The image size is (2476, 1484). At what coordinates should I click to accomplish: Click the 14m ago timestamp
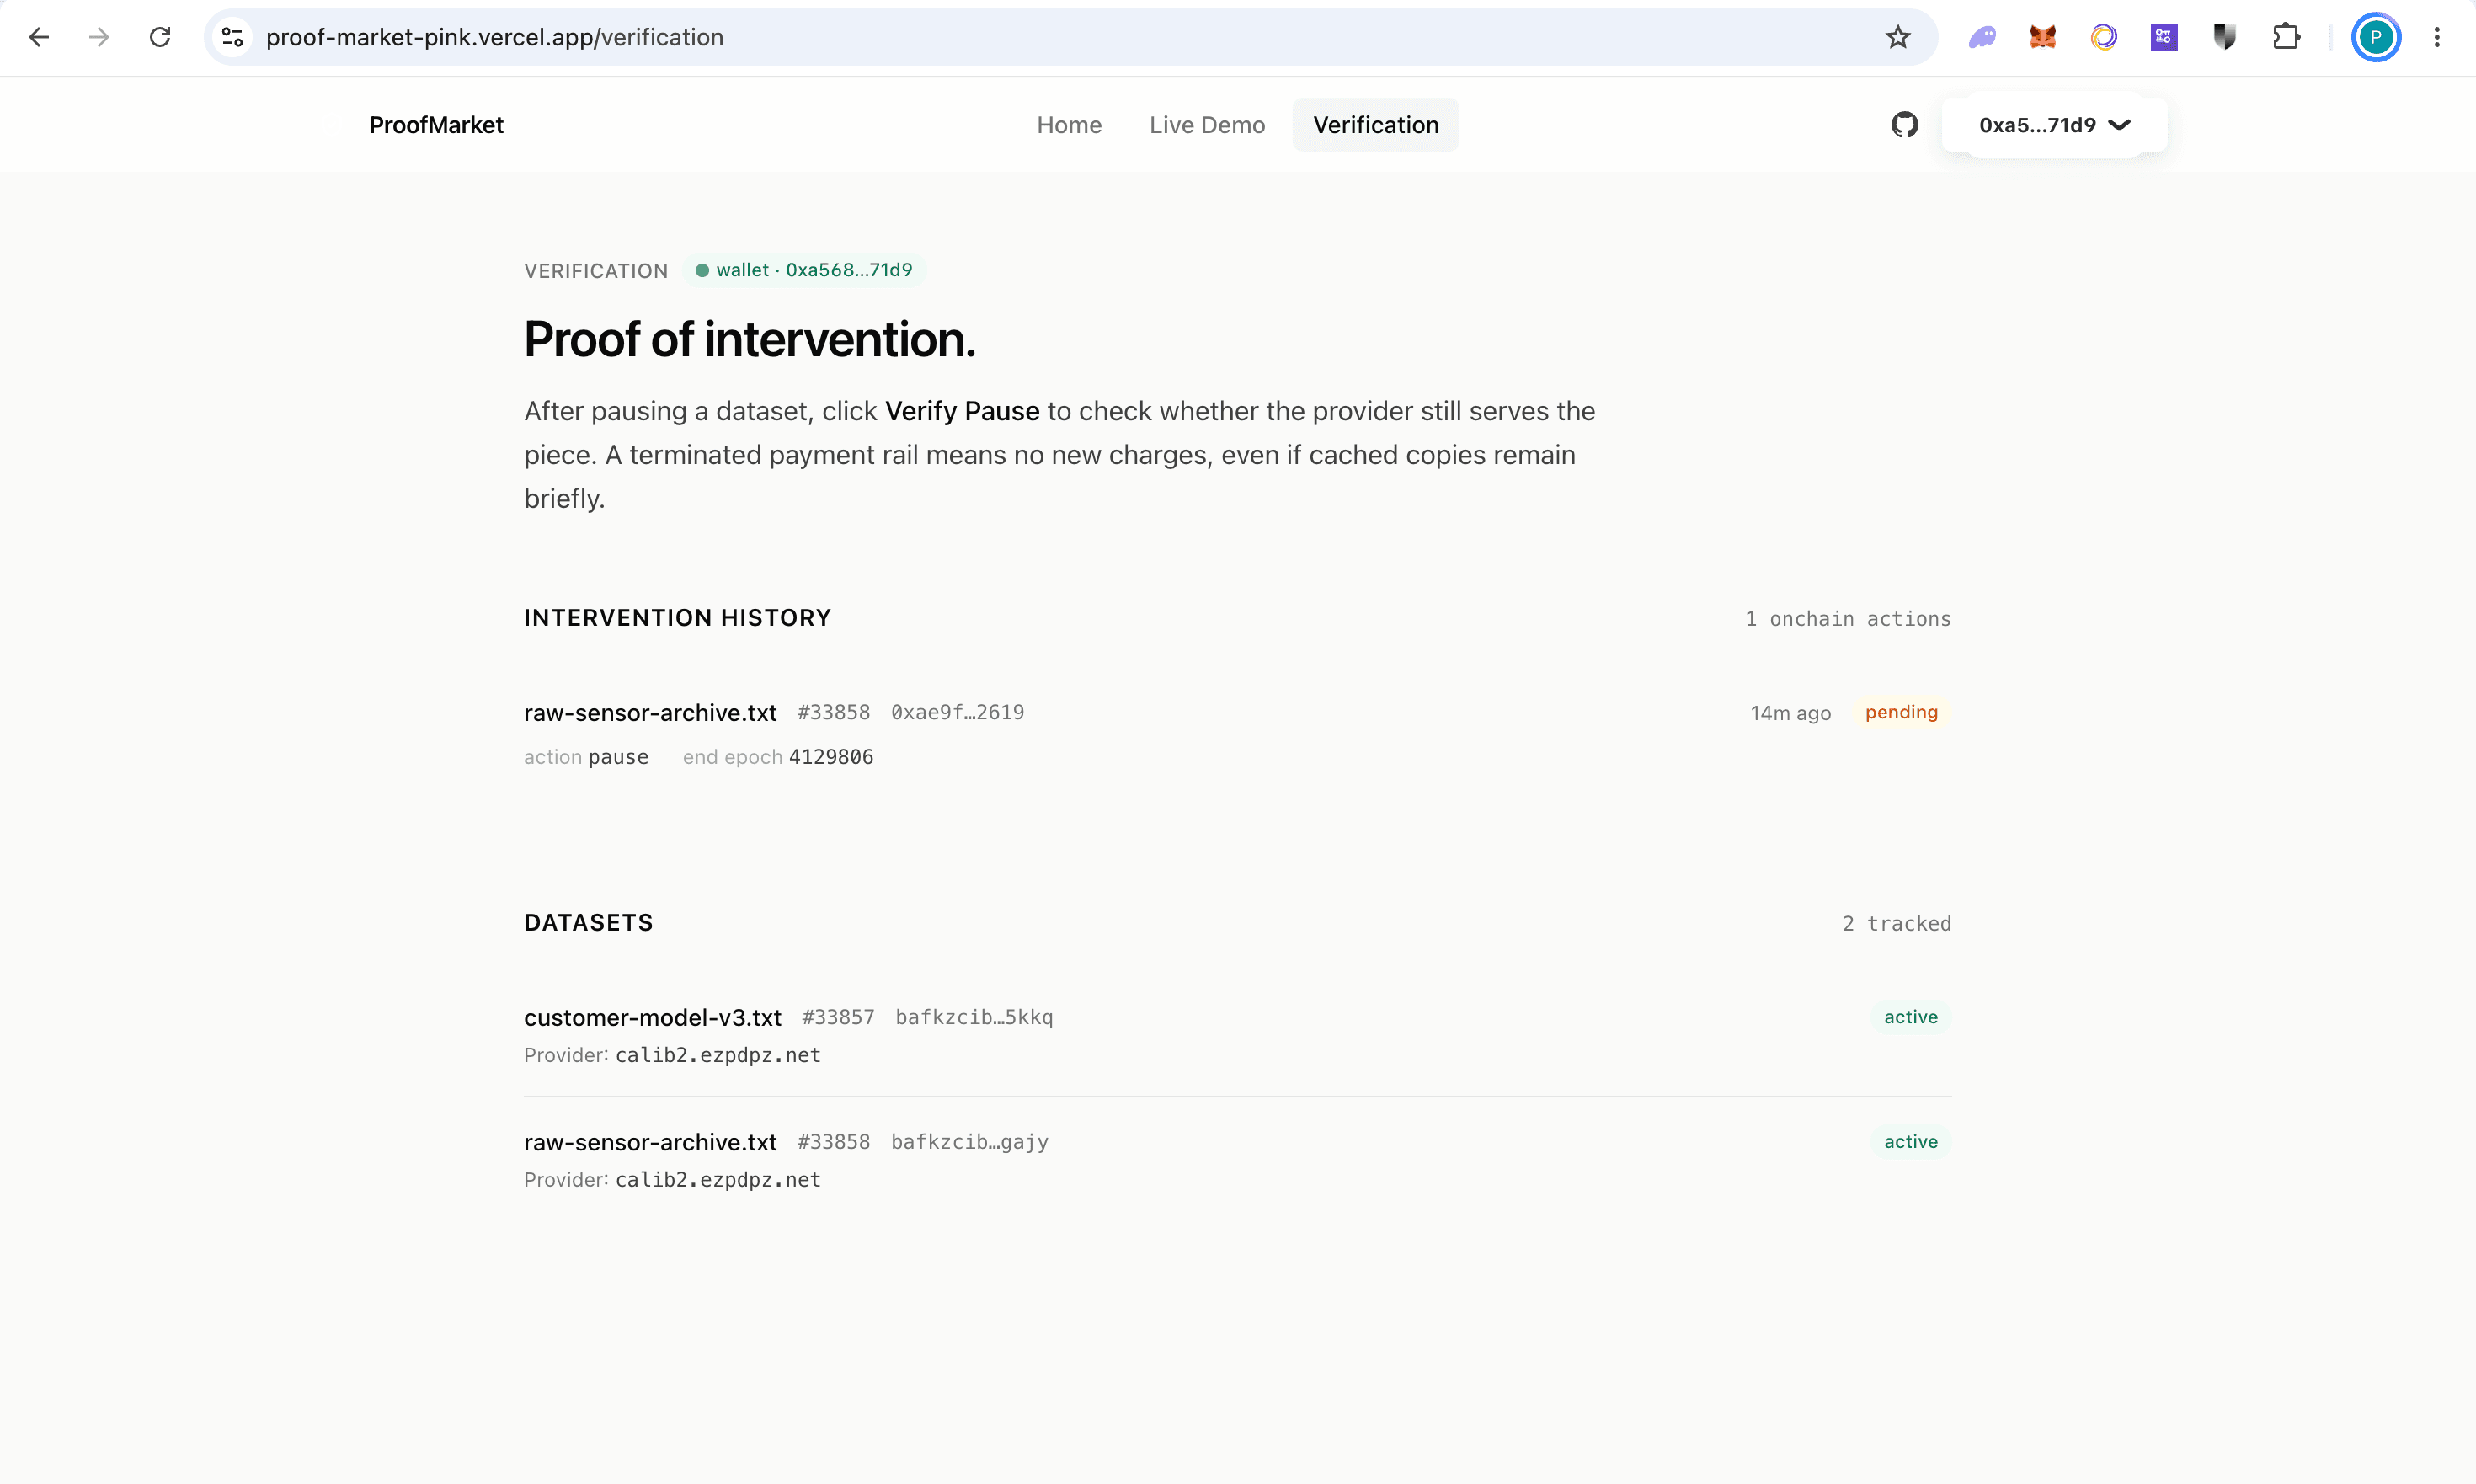[1790, 713]
